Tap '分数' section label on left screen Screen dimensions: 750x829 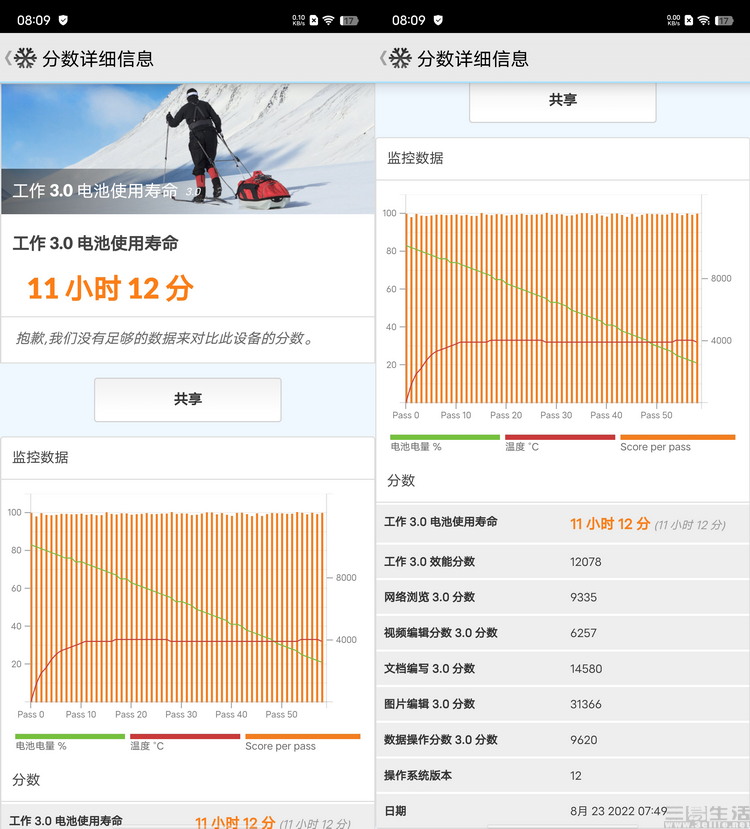tap(26, 780)
